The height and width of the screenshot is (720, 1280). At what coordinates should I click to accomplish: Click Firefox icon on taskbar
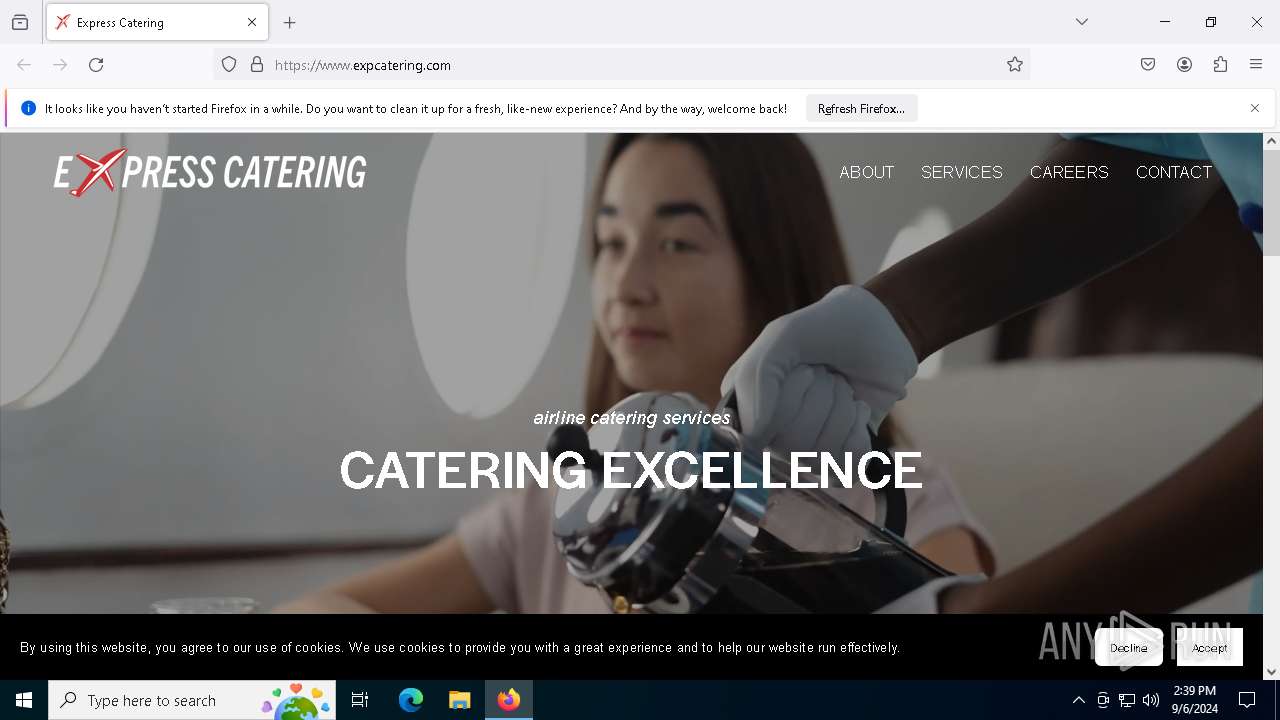[x=509, y=700]
